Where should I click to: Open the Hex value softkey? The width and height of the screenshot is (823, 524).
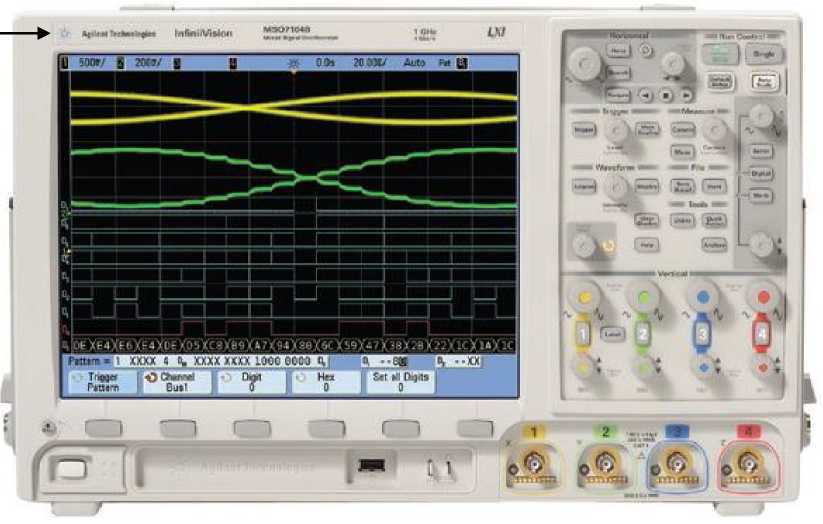[x=326, y=381]
